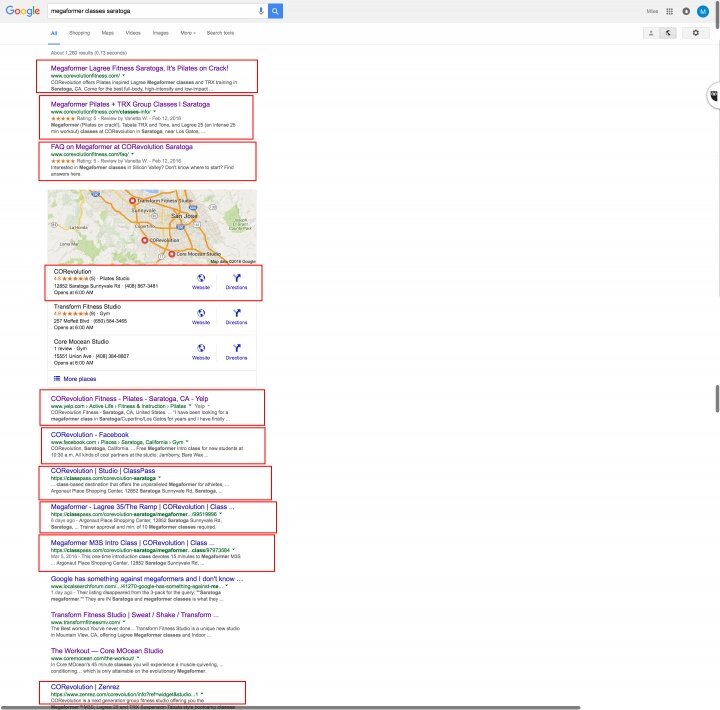
Task: Open arrow menu beside localsearchforum.com URL
Action: click(226, 586)
